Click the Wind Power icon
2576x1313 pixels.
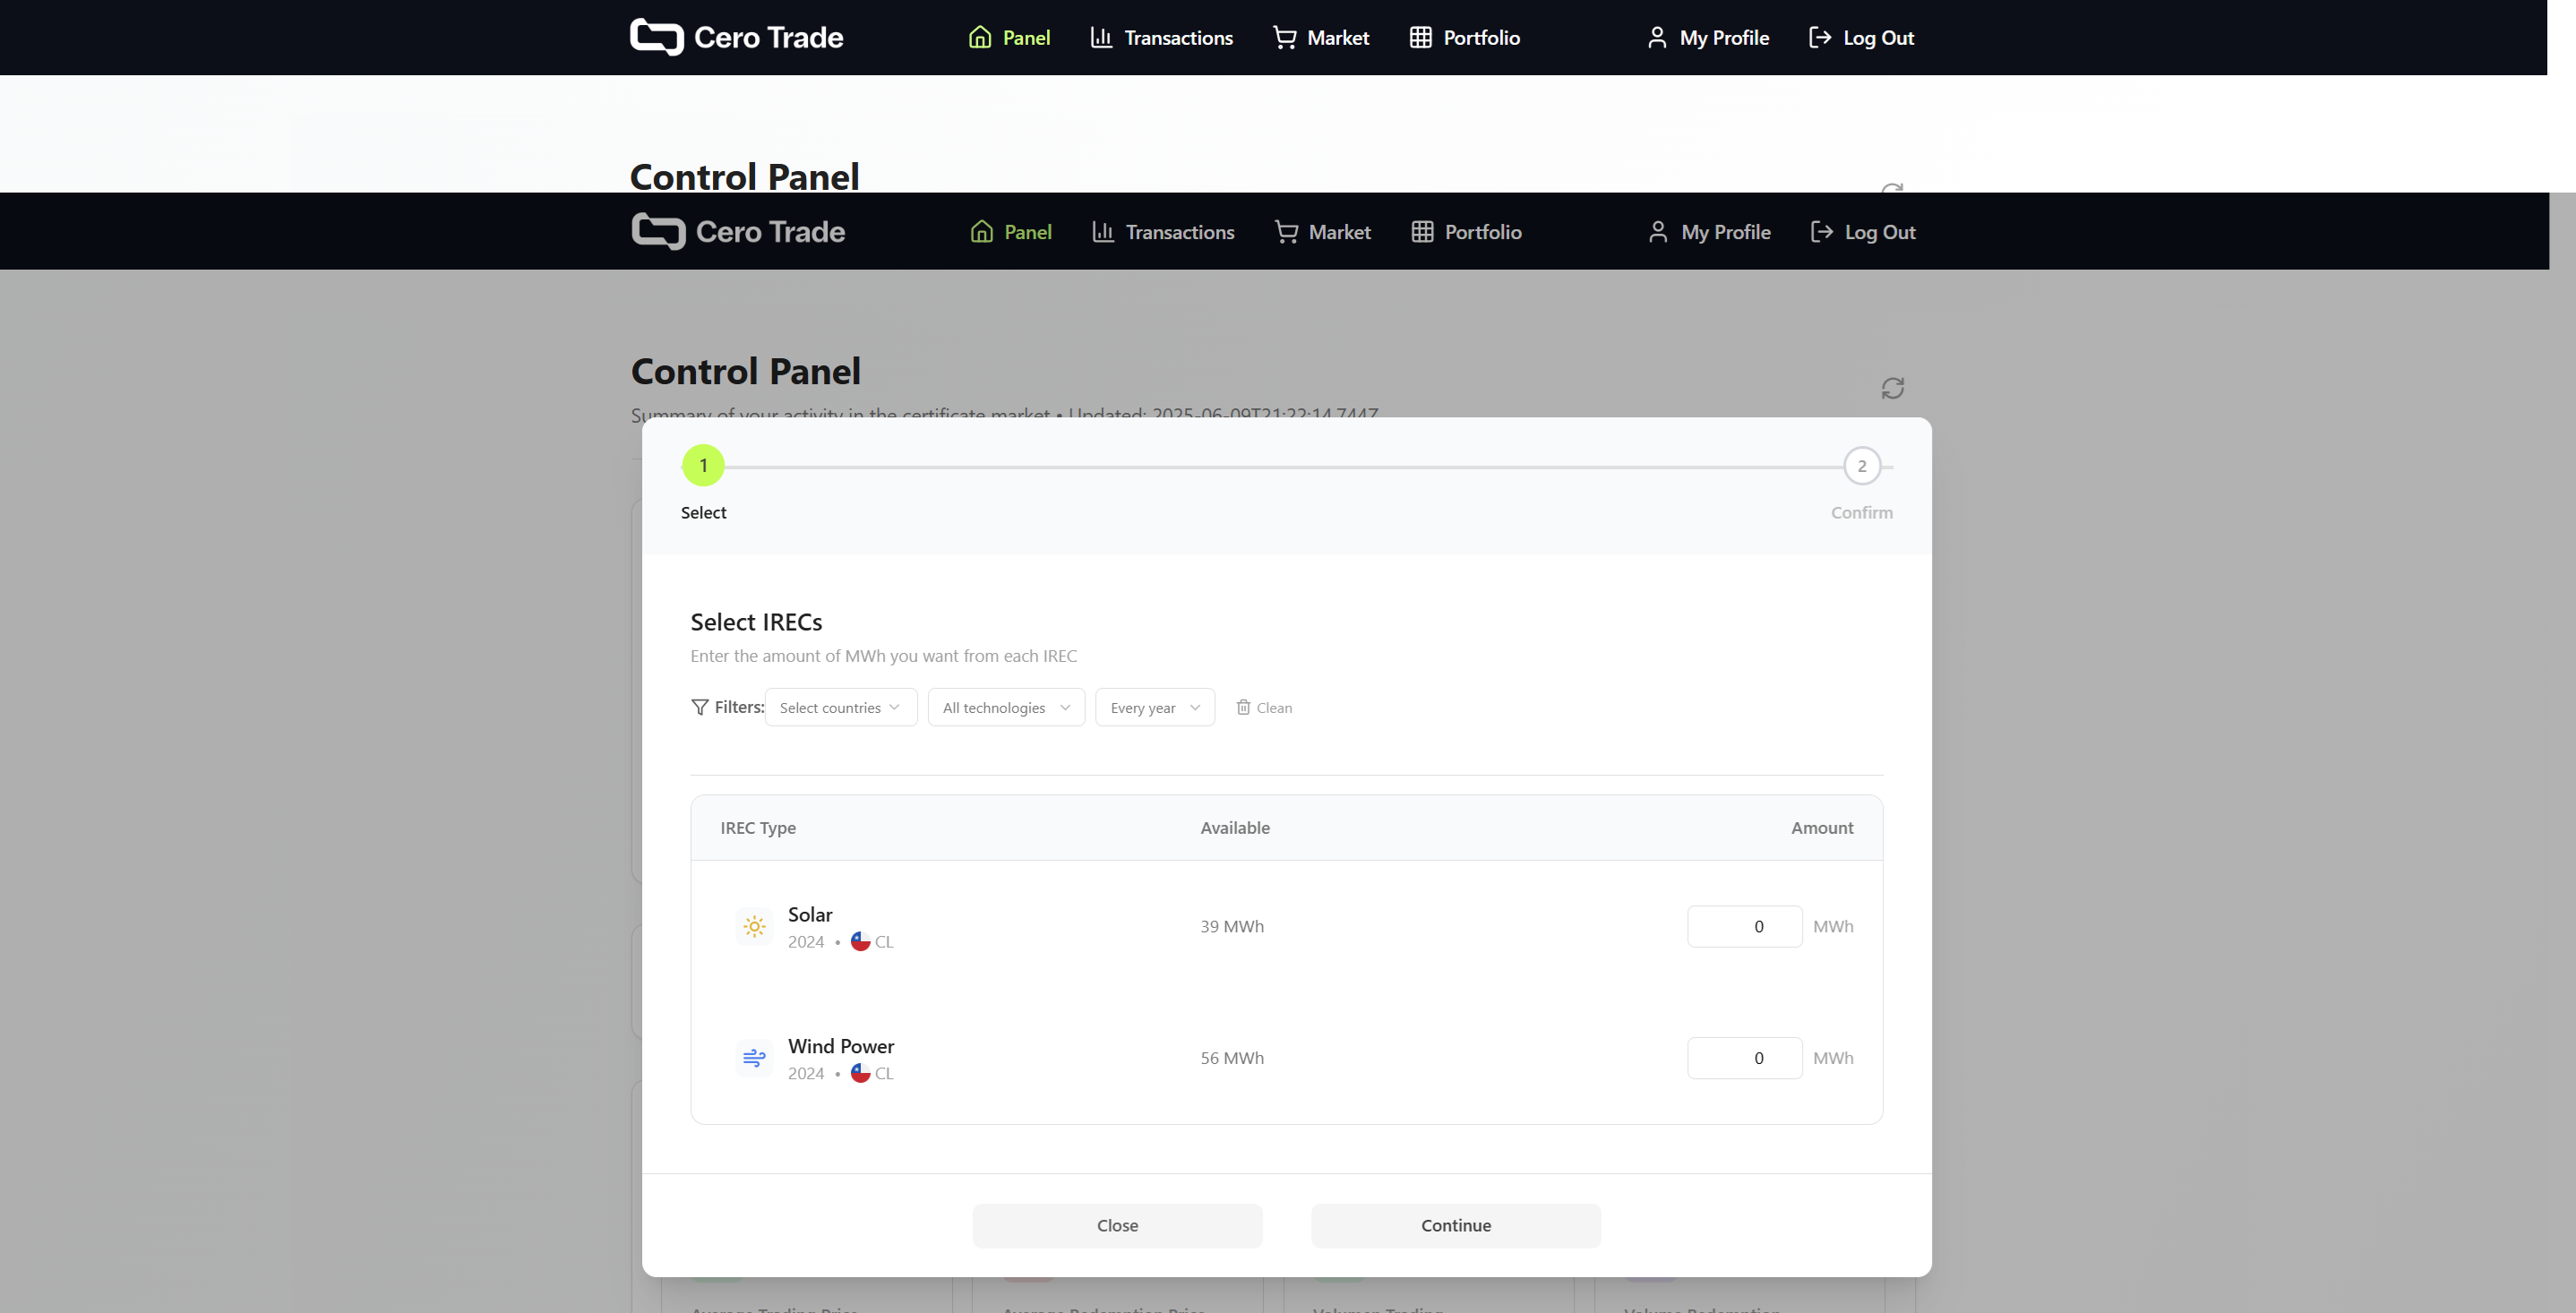[x=754, y=1058]
